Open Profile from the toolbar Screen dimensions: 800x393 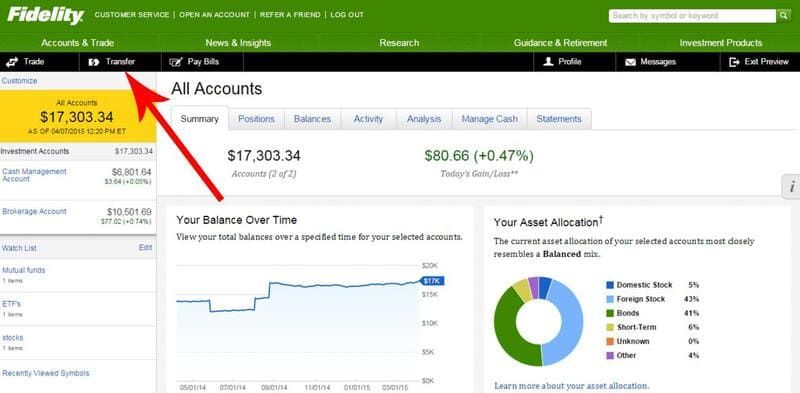[574, 62]
